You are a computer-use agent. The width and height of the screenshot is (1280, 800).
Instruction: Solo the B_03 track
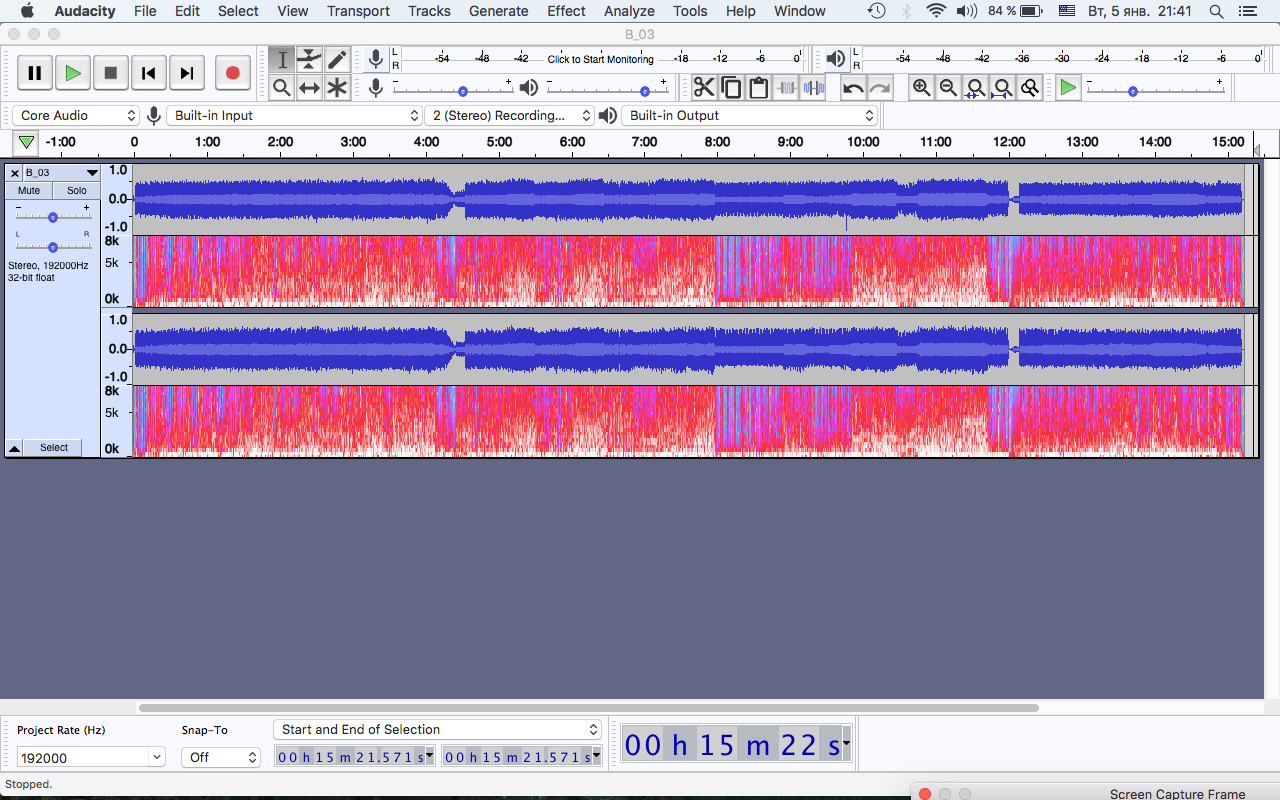[x=77, y=190]
